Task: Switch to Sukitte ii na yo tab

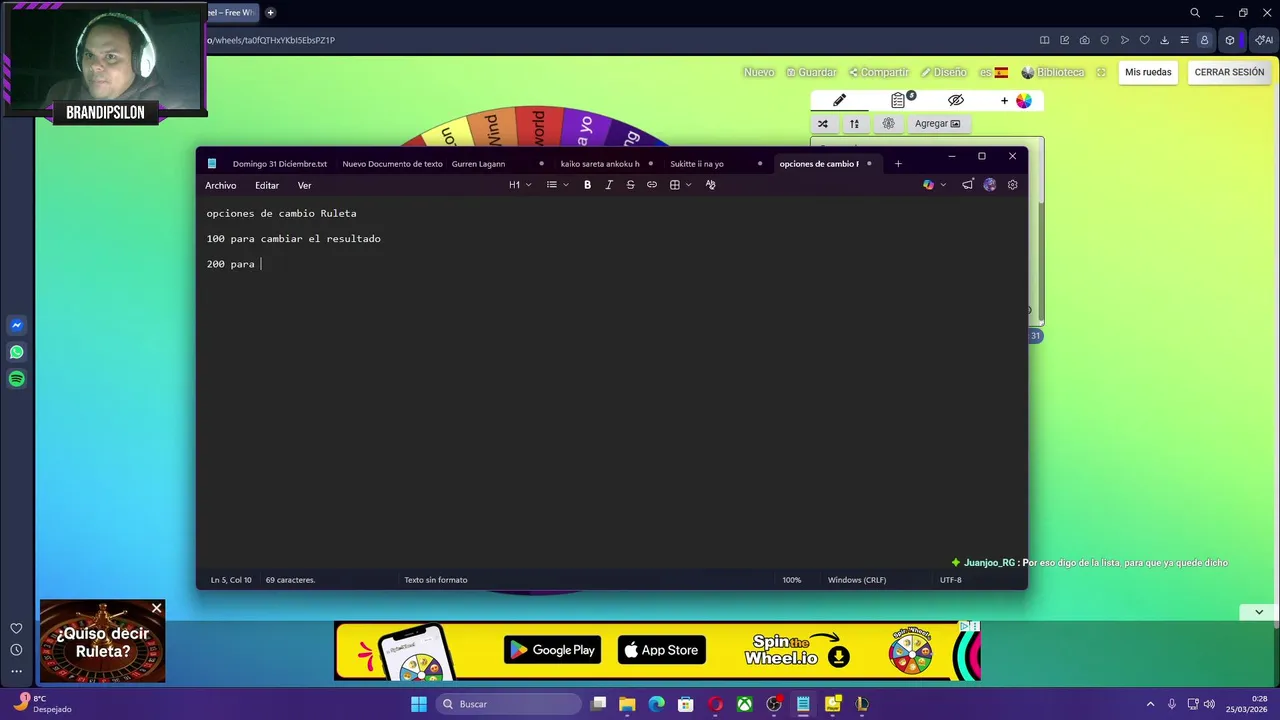Action: coord(697,164)
